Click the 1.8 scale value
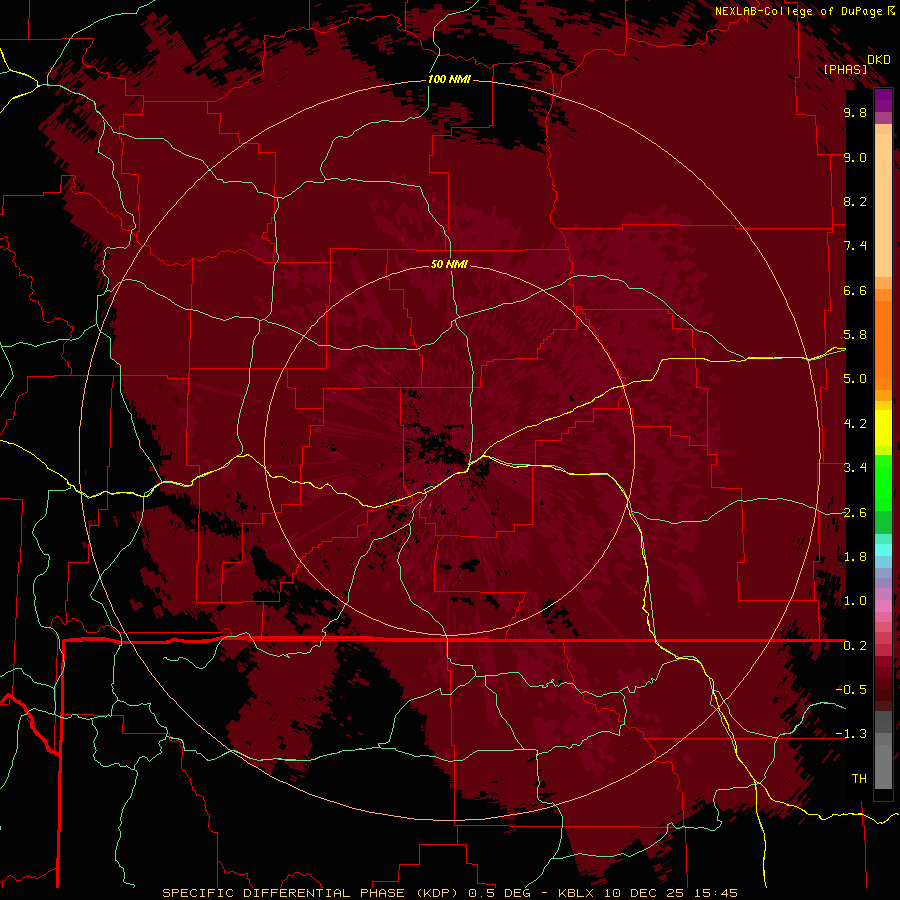The width and height of the screenshot is (900, 900). pyautogui.click(x=855, y=557)
